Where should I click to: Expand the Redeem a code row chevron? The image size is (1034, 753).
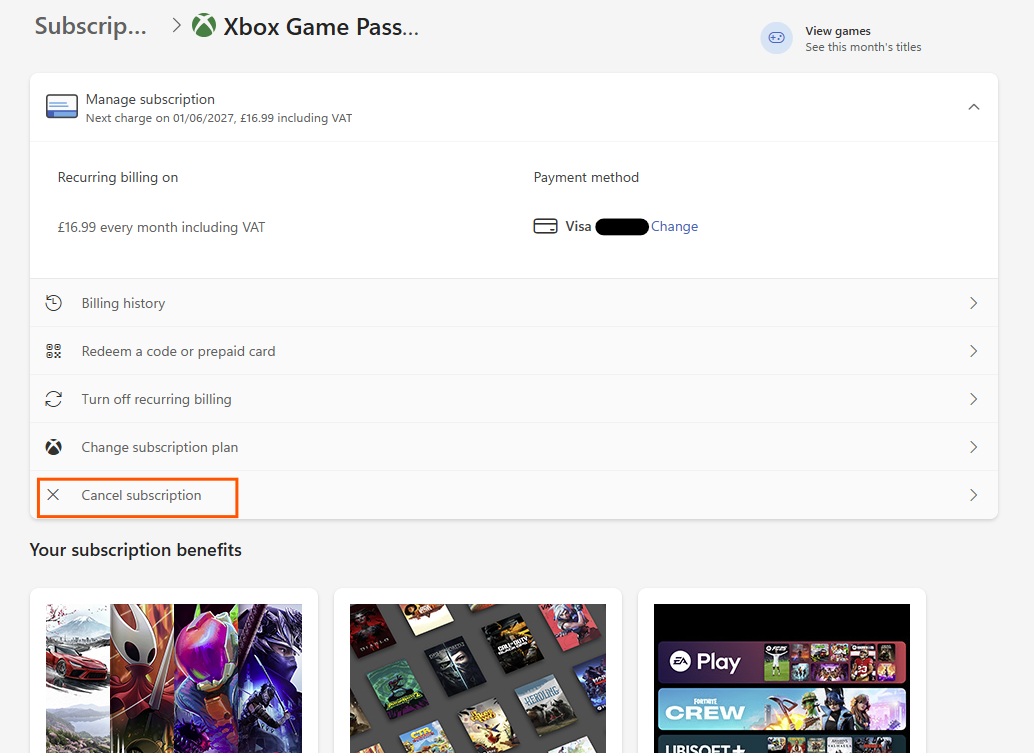tap(973, 351)
